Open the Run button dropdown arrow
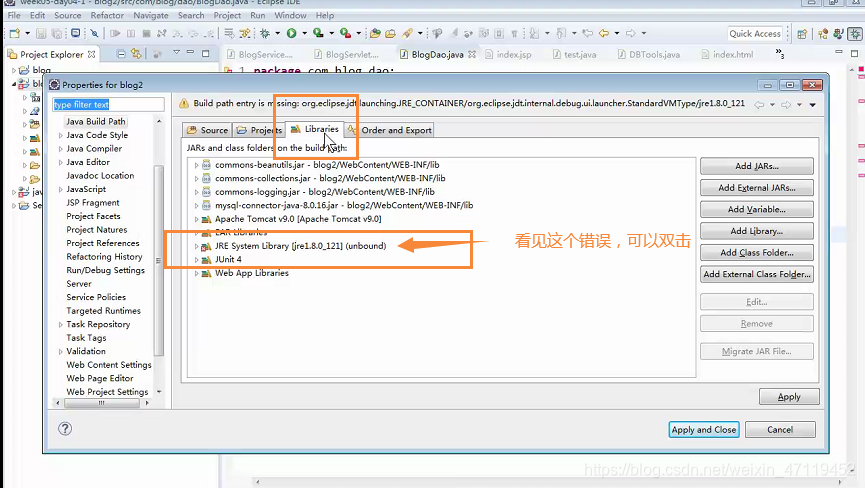865x488 pixels. (x=305, y=33)
